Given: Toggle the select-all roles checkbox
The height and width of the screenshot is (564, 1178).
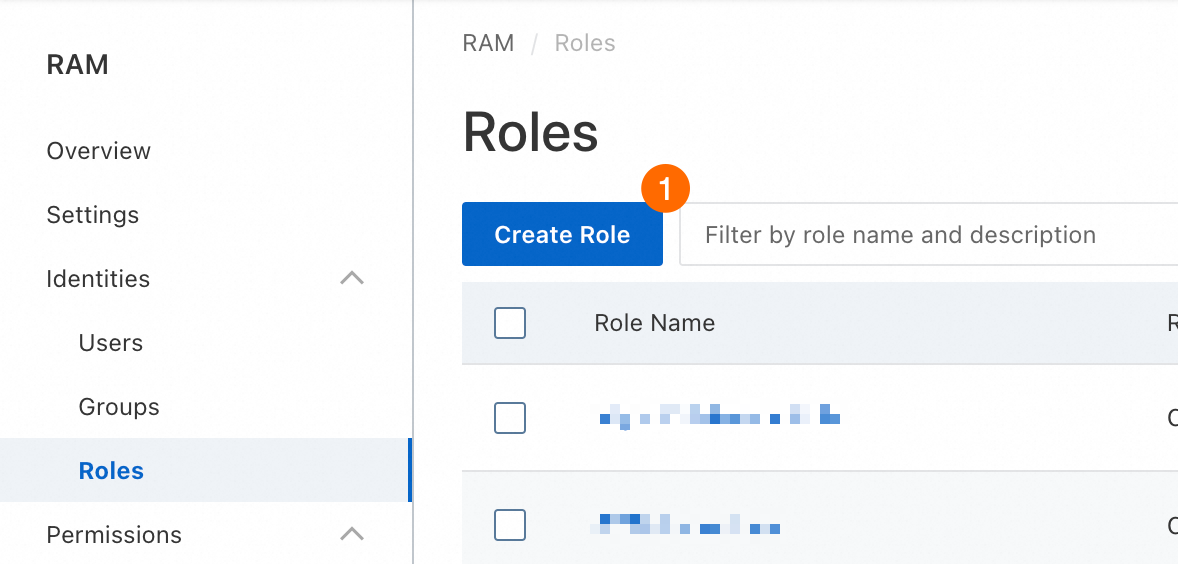Looking at the screenshot, I should pos(510,323).
